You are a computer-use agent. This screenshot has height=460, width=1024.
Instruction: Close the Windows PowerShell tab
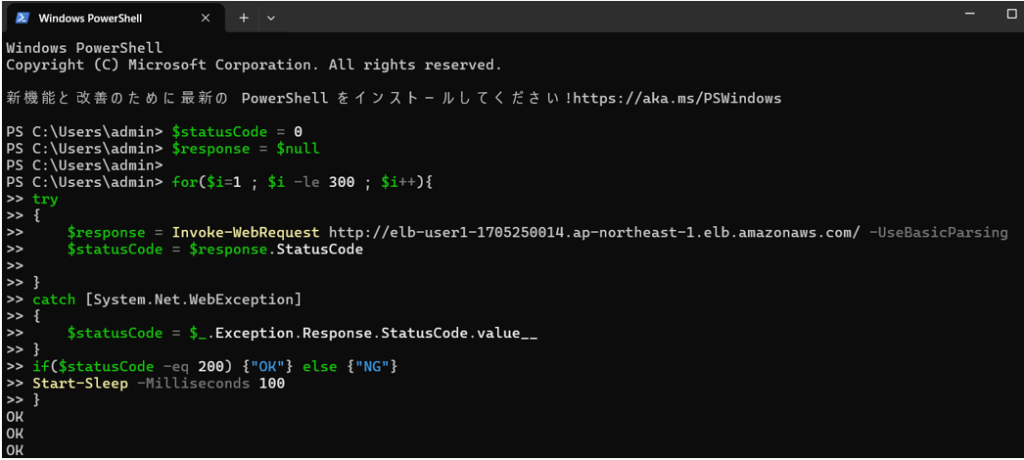point(205,18)
